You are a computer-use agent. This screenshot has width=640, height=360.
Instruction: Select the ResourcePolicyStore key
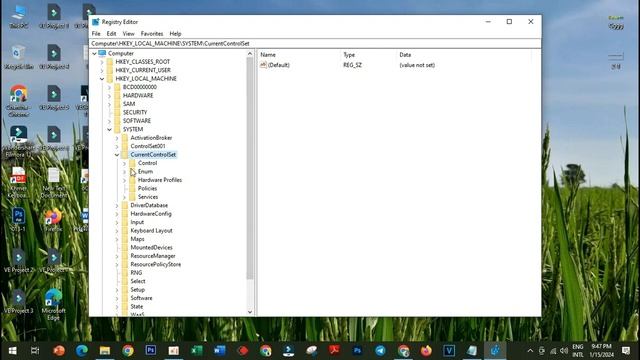pyautogui.click(x=156, y=264)
